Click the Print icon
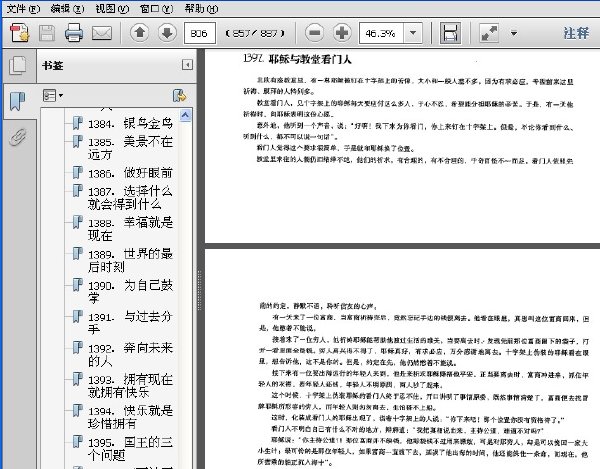Viewport: 600px width, 469px height. tap(73, 33)
